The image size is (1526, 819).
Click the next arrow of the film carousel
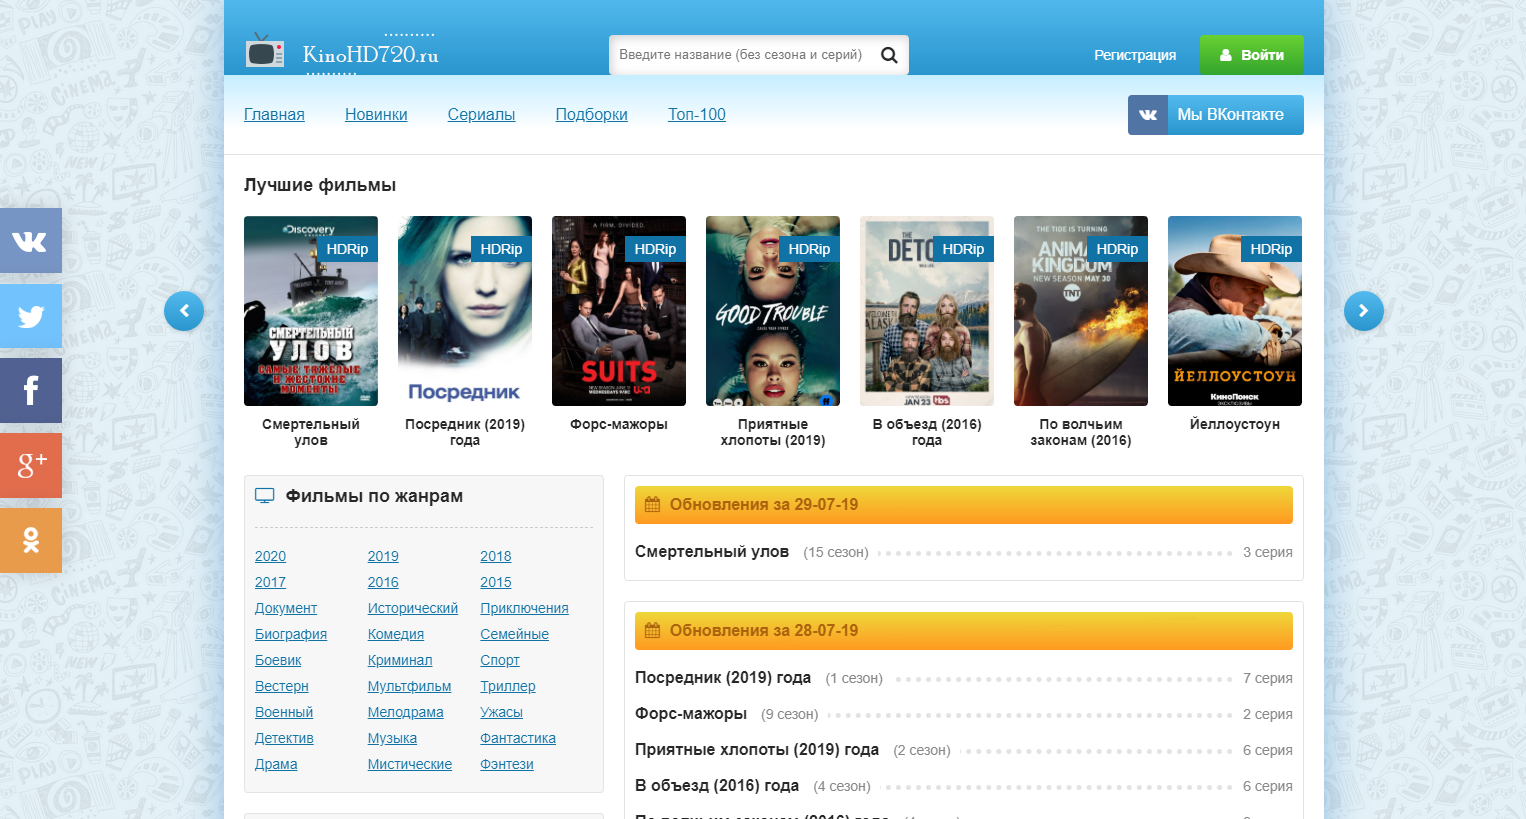1364,311
